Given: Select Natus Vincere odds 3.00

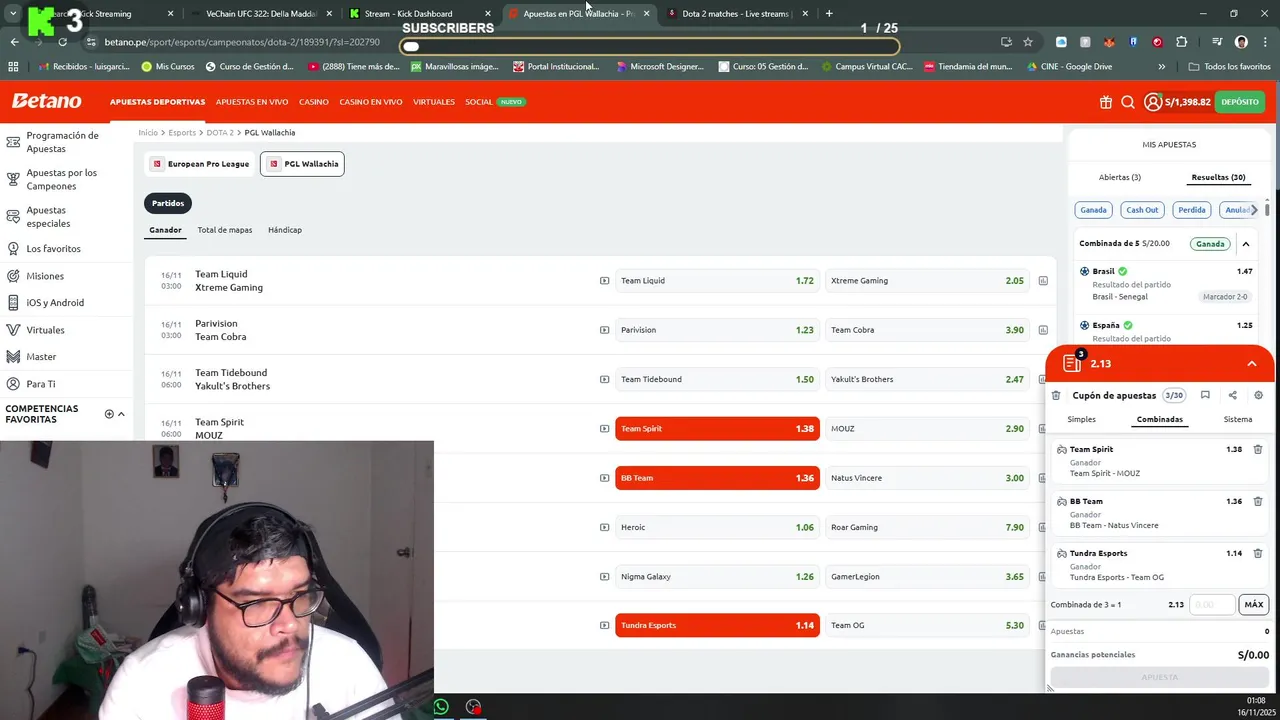Looking at the screenshot, I should (927, 478).
